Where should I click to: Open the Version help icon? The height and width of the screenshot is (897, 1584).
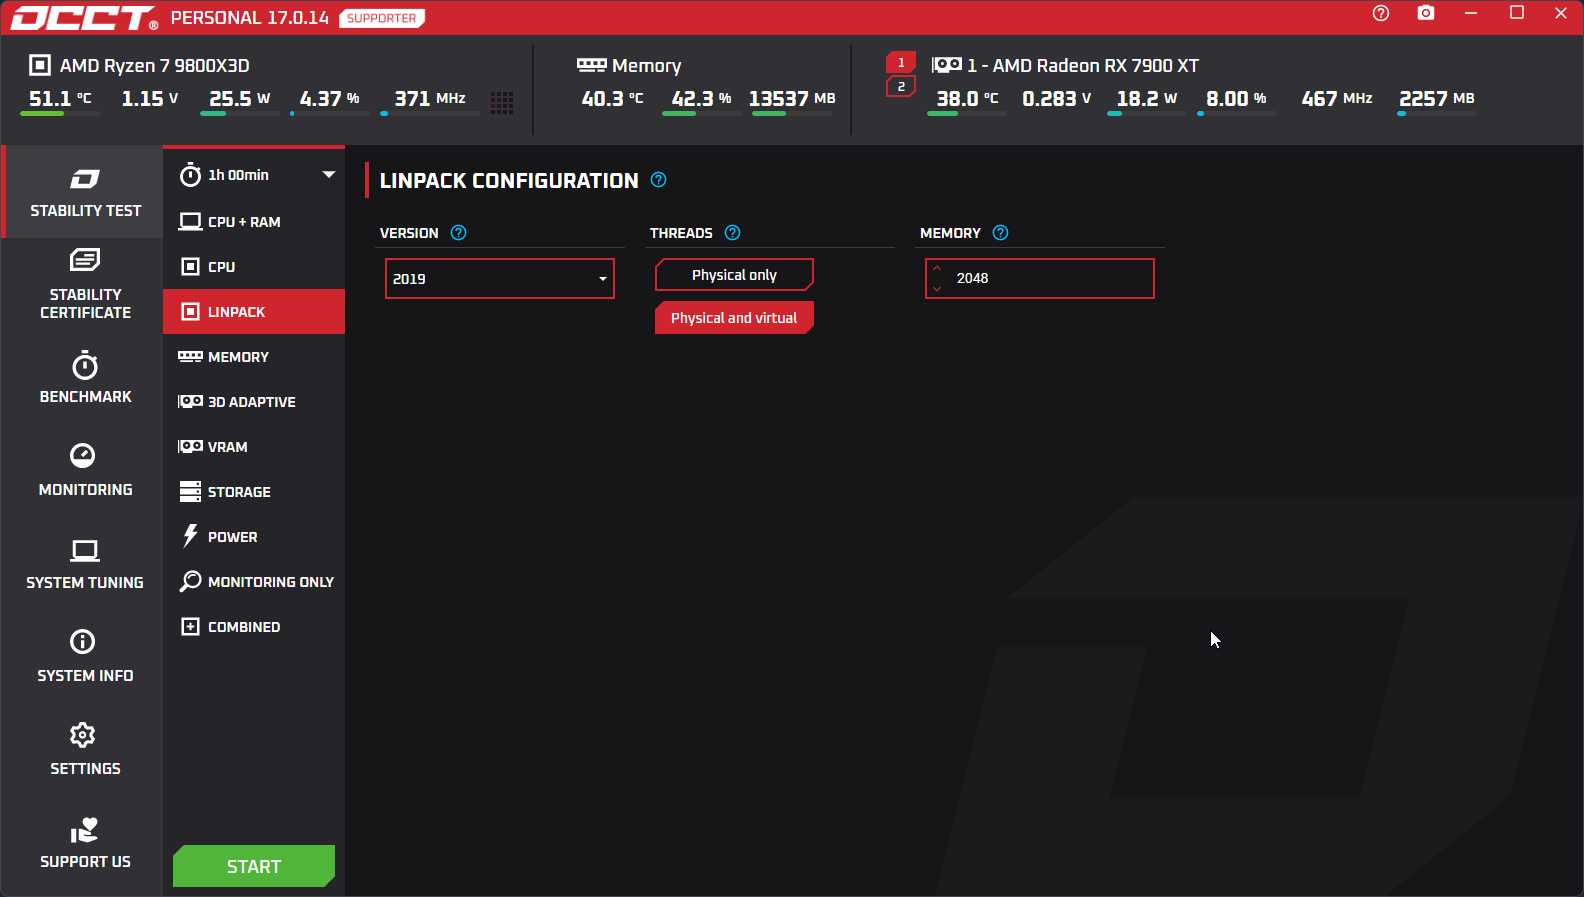pos(459,233)
